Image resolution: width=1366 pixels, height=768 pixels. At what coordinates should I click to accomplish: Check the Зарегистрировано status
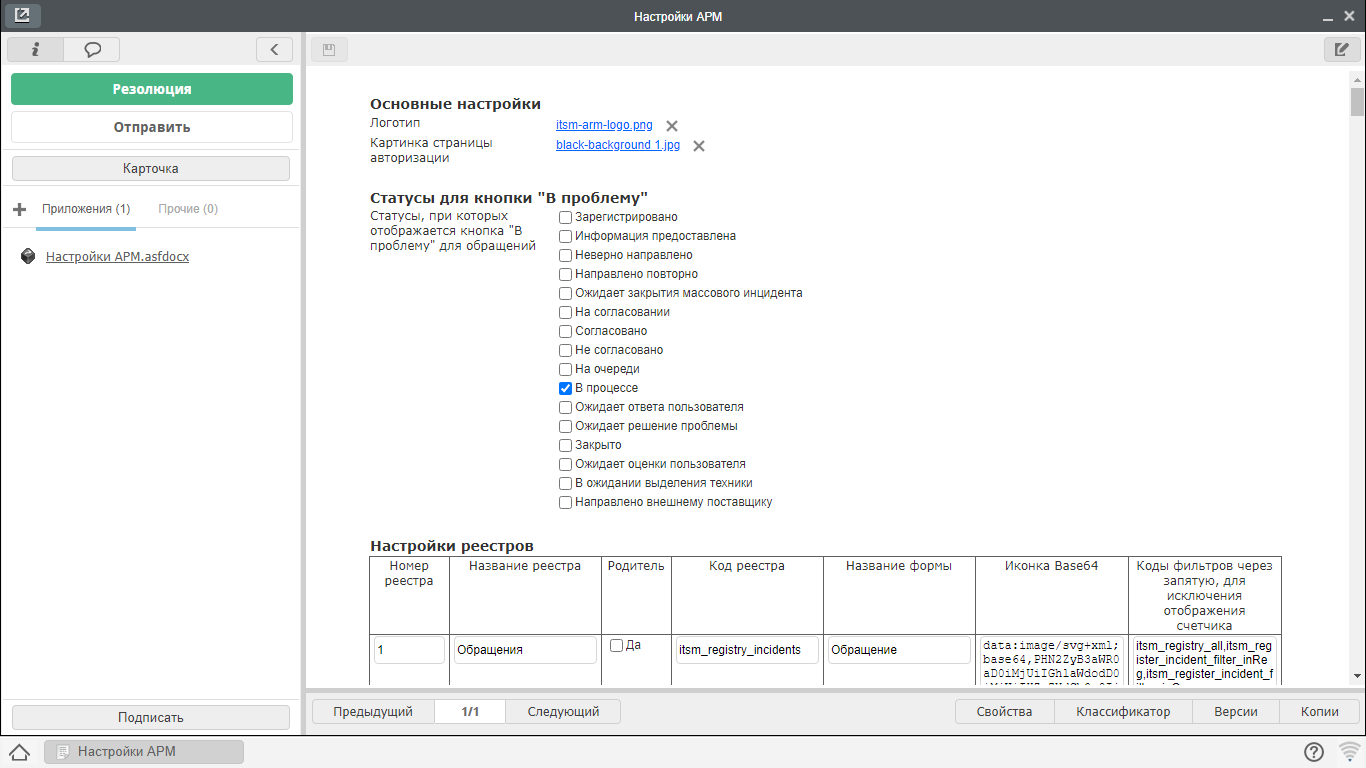click(566, 217)
